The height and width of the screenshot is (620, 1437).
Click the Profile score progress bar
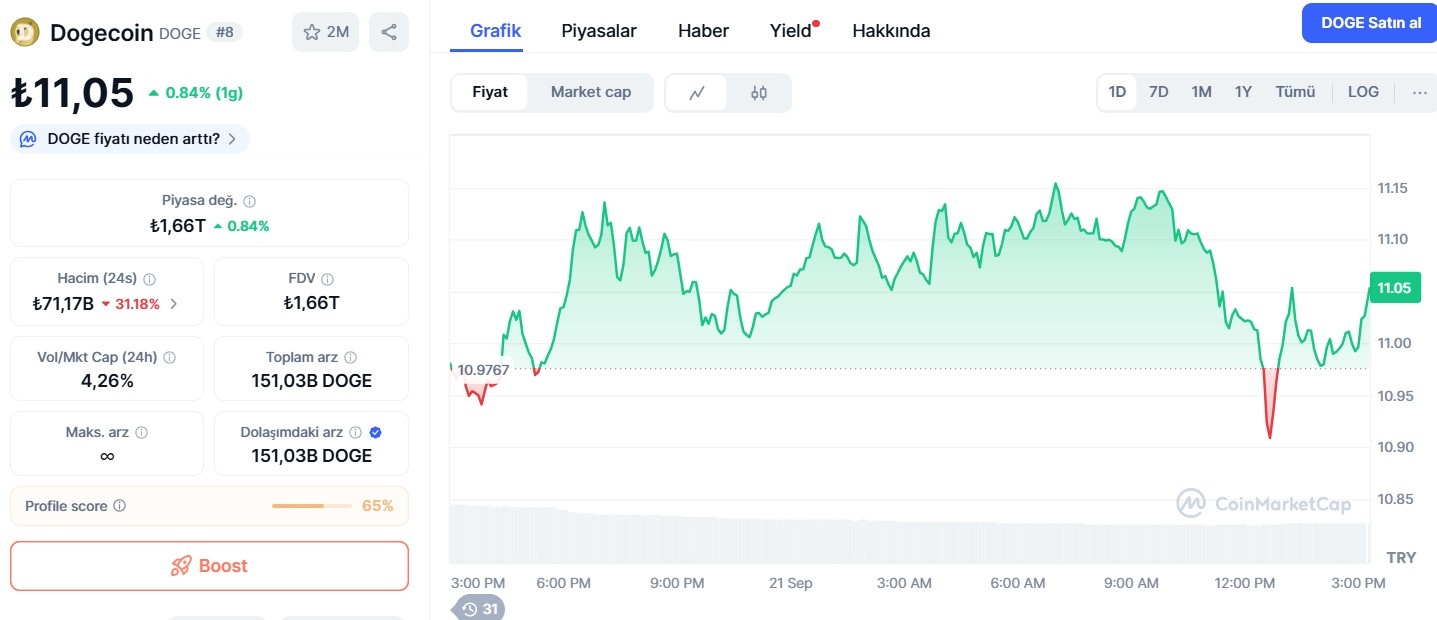click(312, 506)
